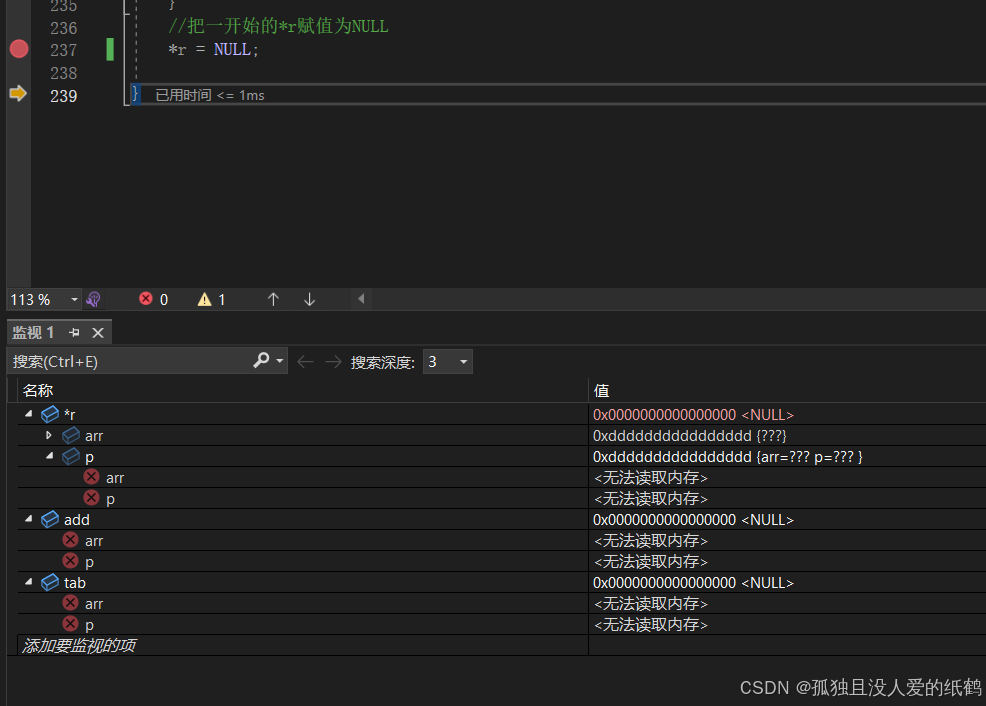Screen dimensions: 986x706
Task: Open the 搜索深度 dropdown showing 3
Action: 448,361
